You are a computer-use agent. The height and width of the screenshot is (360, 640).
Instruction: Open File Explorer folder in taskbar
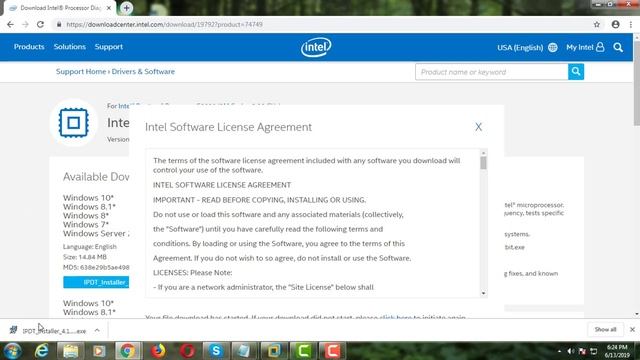(70, 351)
